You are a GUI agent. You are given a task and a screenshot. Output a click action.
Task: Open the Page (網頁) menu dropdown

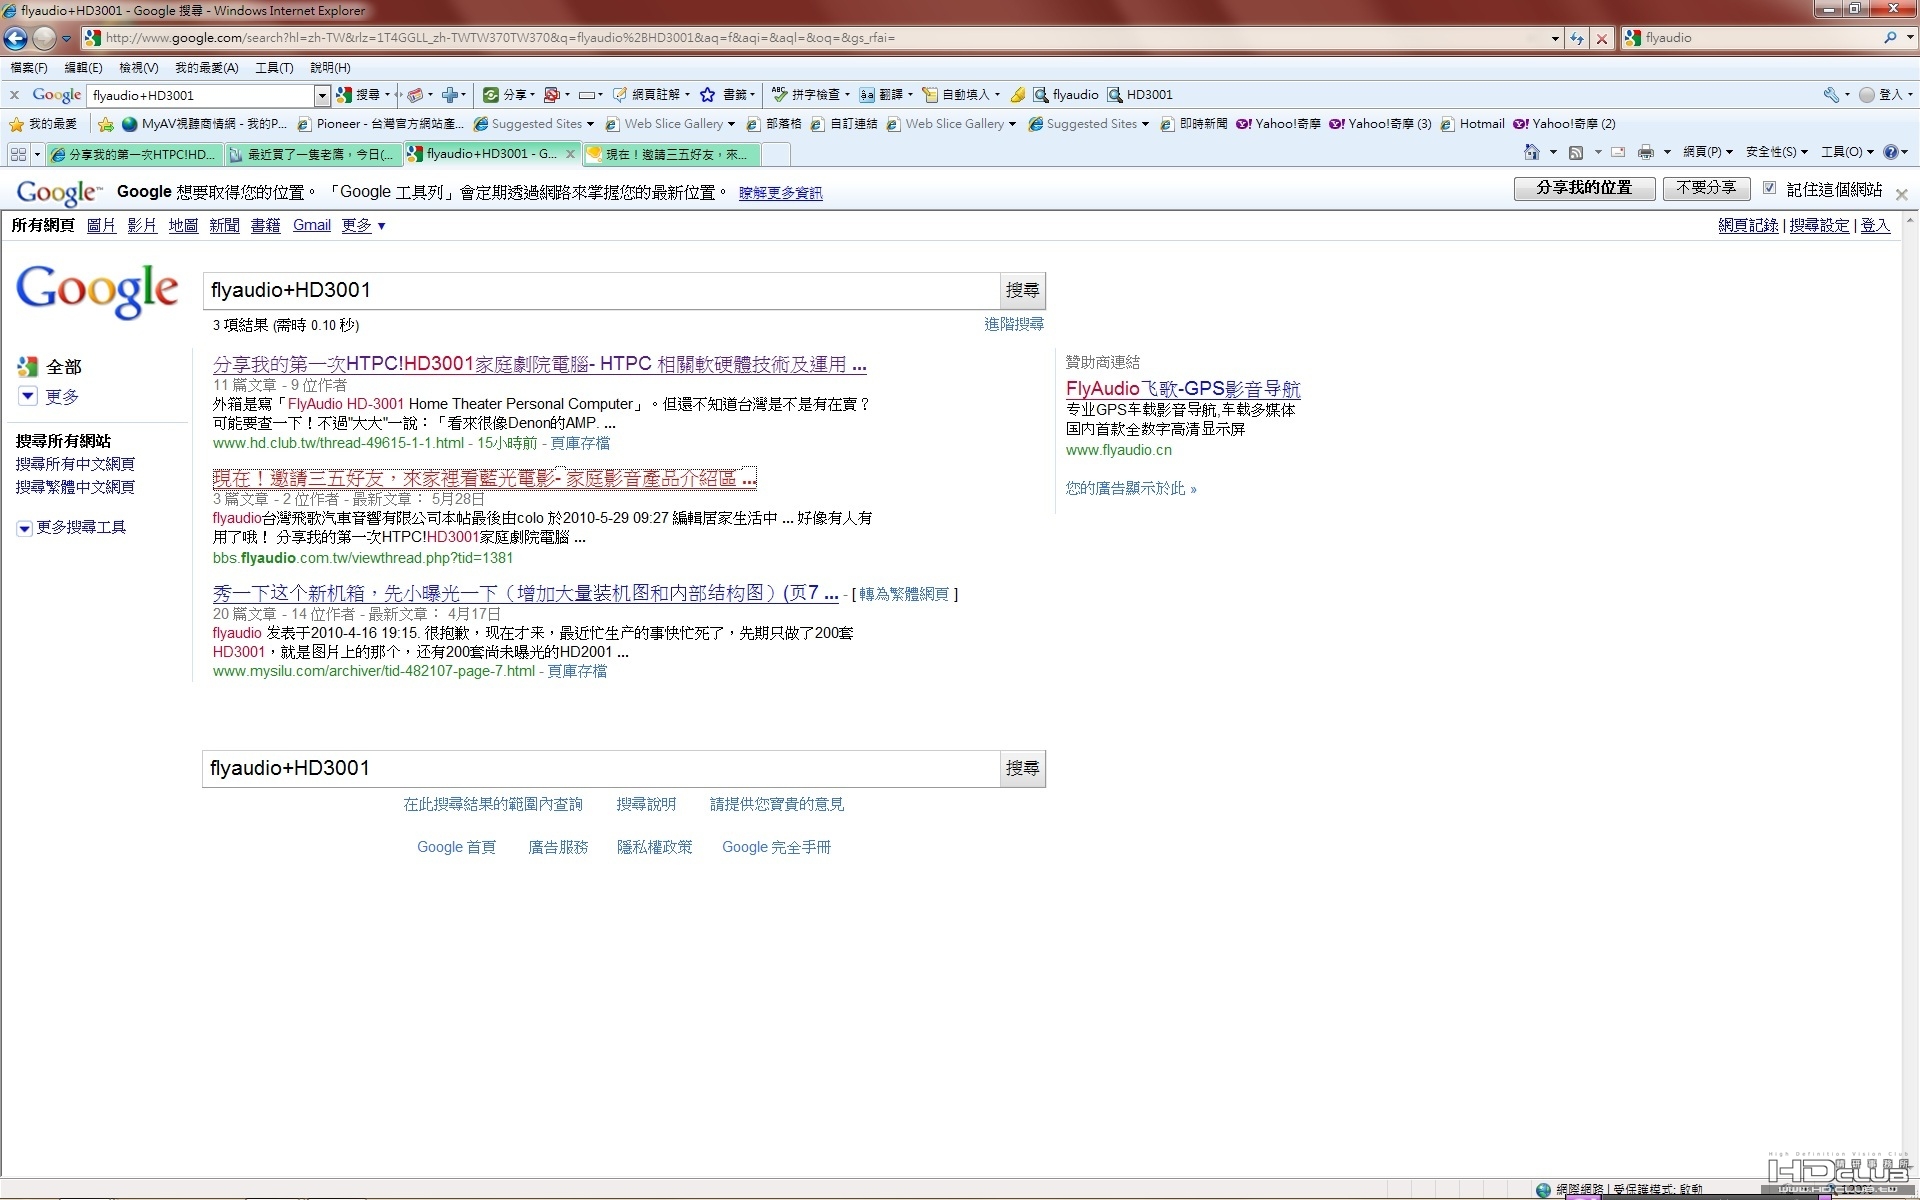[1708, 152]
